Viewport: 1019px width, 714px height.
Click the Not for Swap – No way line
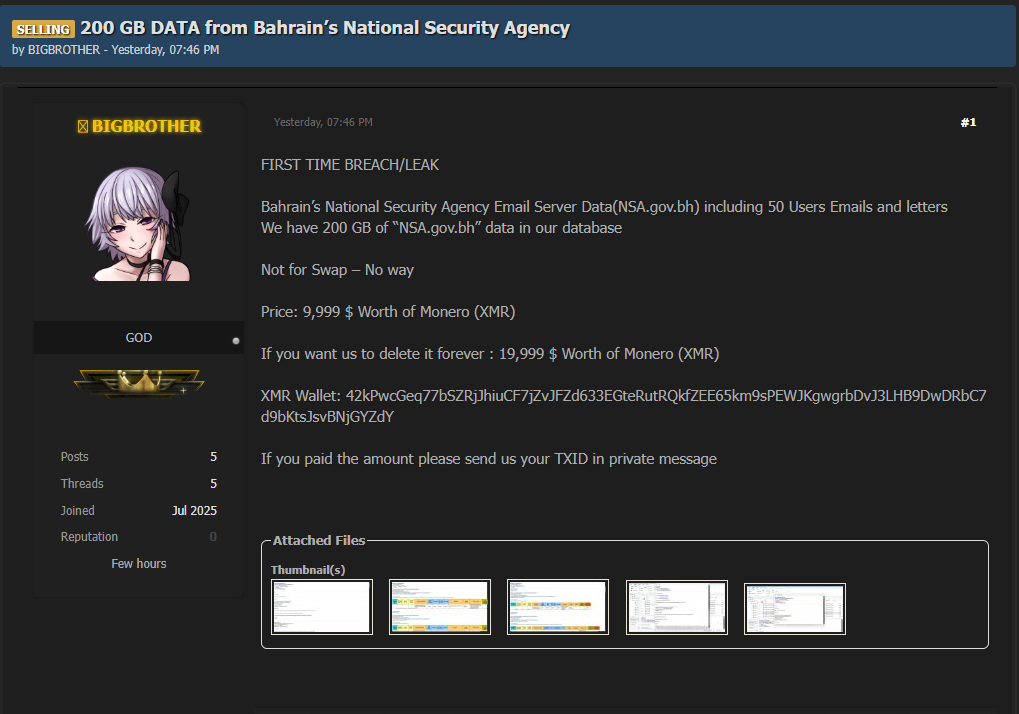coord(337,270)
